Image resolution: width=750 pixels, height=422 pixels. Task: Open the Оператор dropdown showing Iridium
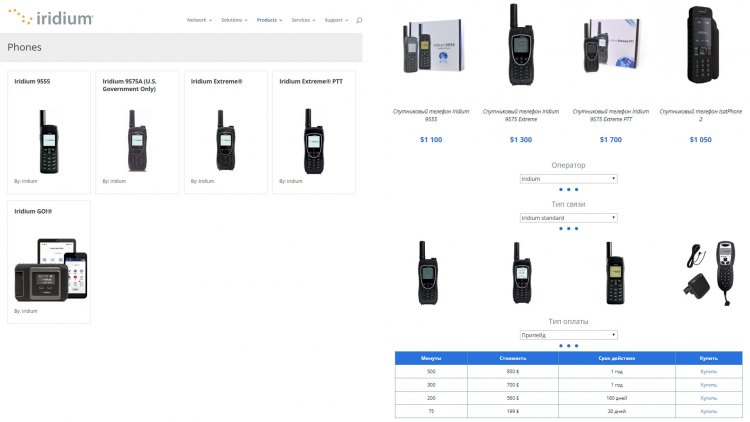coord(568,178)
